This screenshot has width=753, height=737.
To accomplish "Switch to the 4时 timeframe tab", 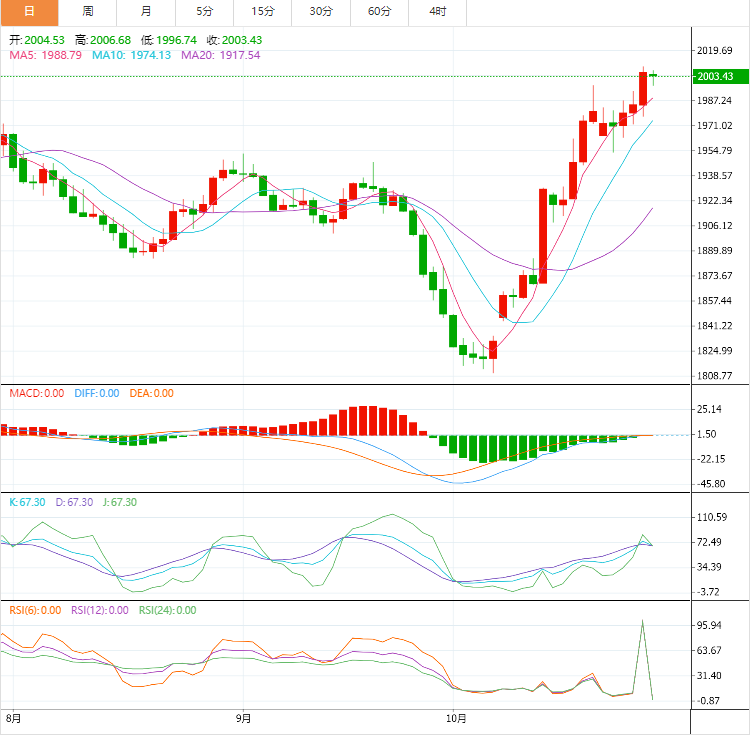I will click(438, 11).
